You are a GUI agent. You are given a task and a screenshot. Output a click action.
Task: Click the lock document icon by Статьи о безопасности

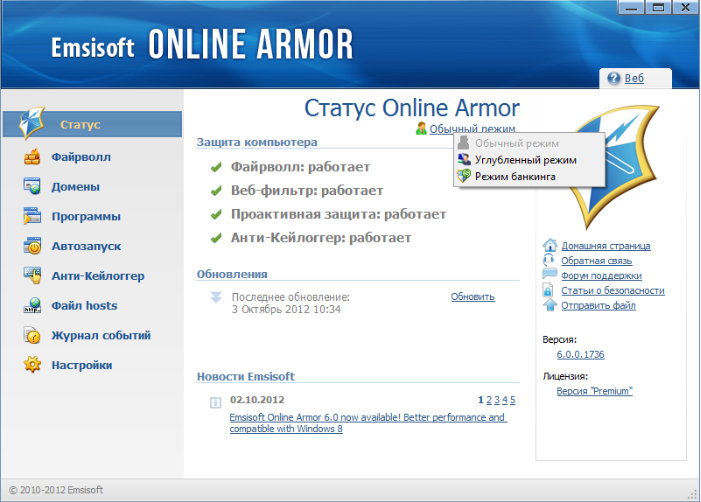[548, 290]
